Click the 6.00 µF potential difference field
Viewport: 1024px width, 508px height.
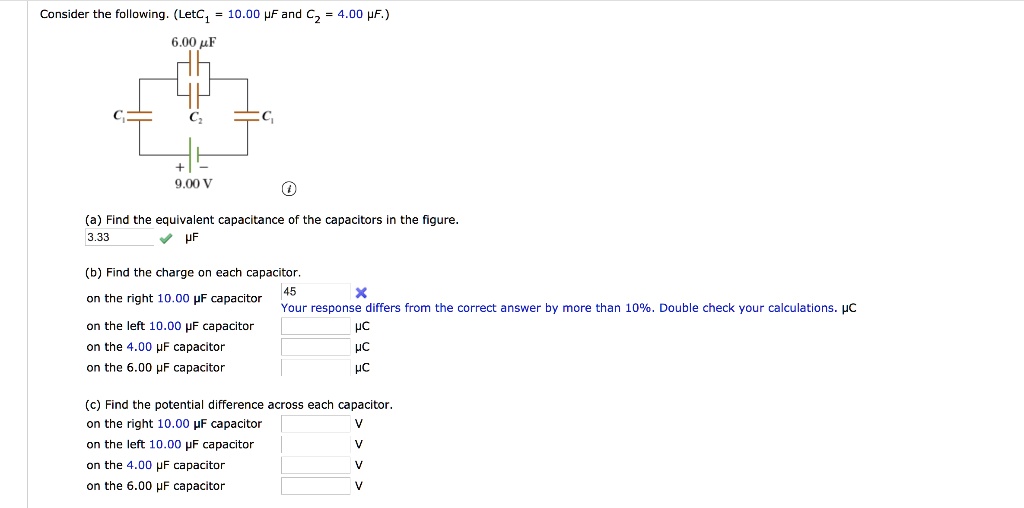coord(314,486)
